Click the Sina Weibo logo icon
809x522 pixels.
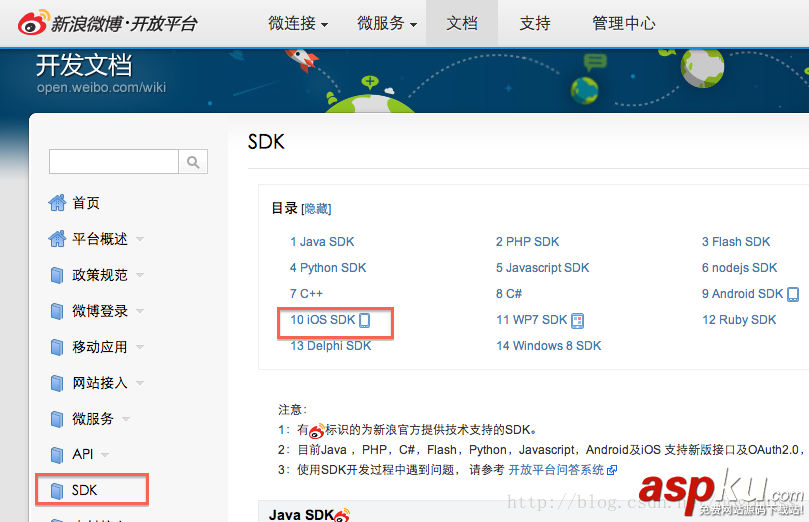pyautogui.click(x=34, y=22)
